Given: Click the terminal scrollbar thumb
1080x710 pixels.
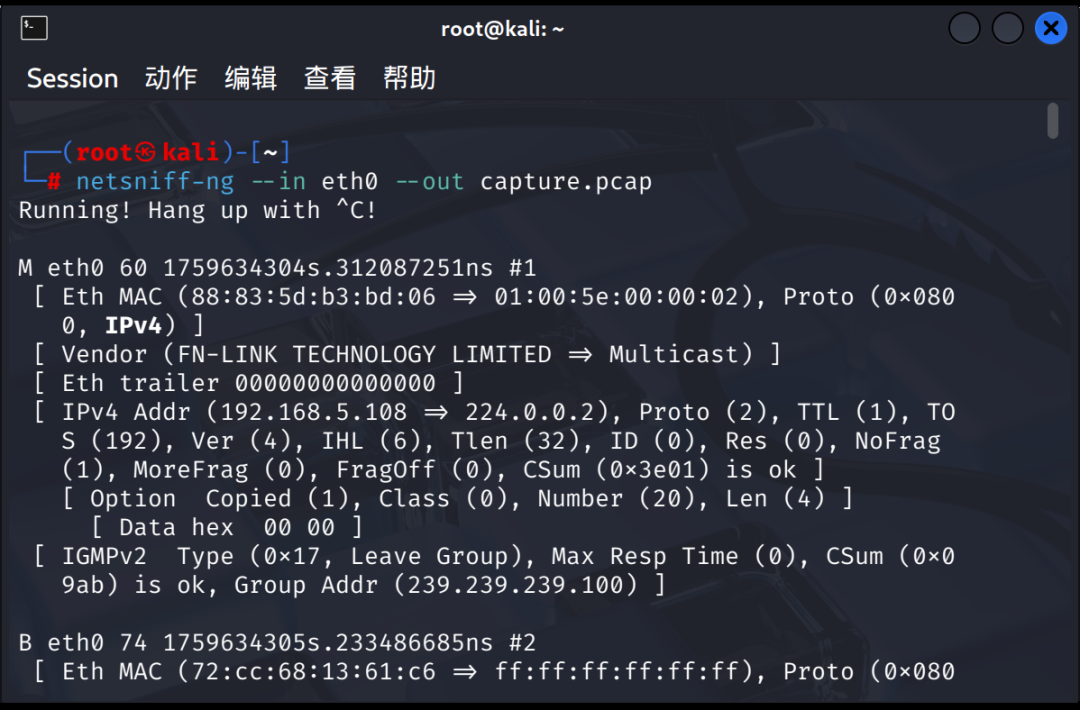Looking at the screenshot, I should [x=1052, y=121].
